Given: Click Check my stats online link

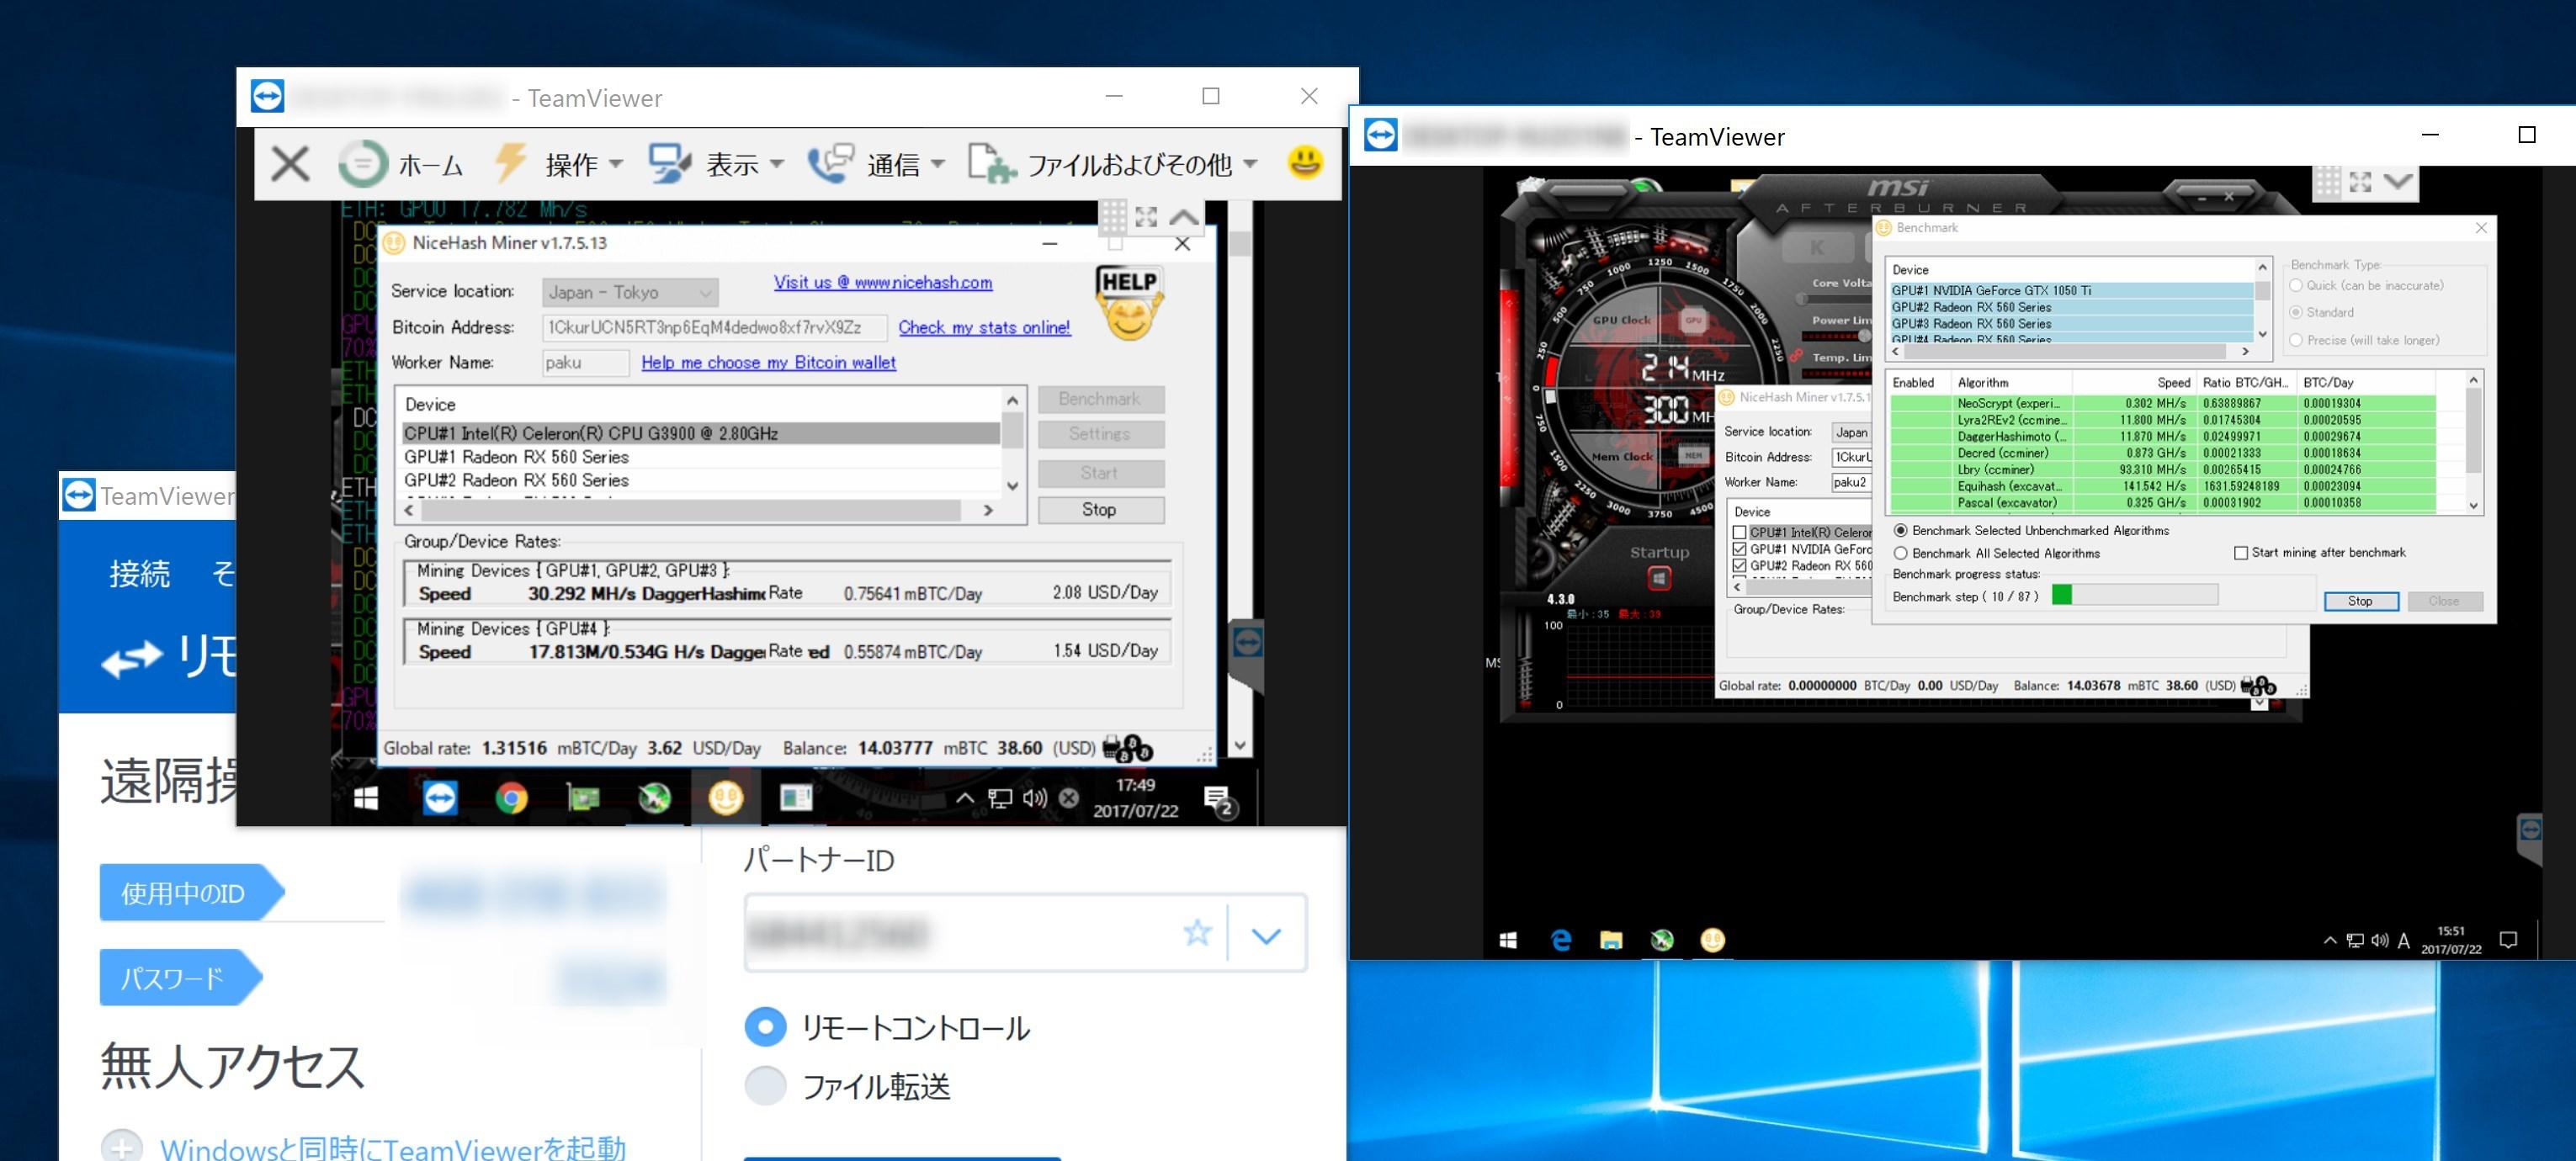Looking at the screenshot, I should (980, 325).
